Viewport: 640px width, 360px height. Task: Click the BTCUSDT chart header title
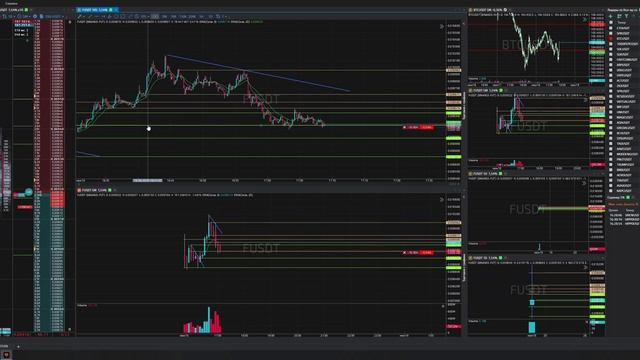(x=487, y=10)
